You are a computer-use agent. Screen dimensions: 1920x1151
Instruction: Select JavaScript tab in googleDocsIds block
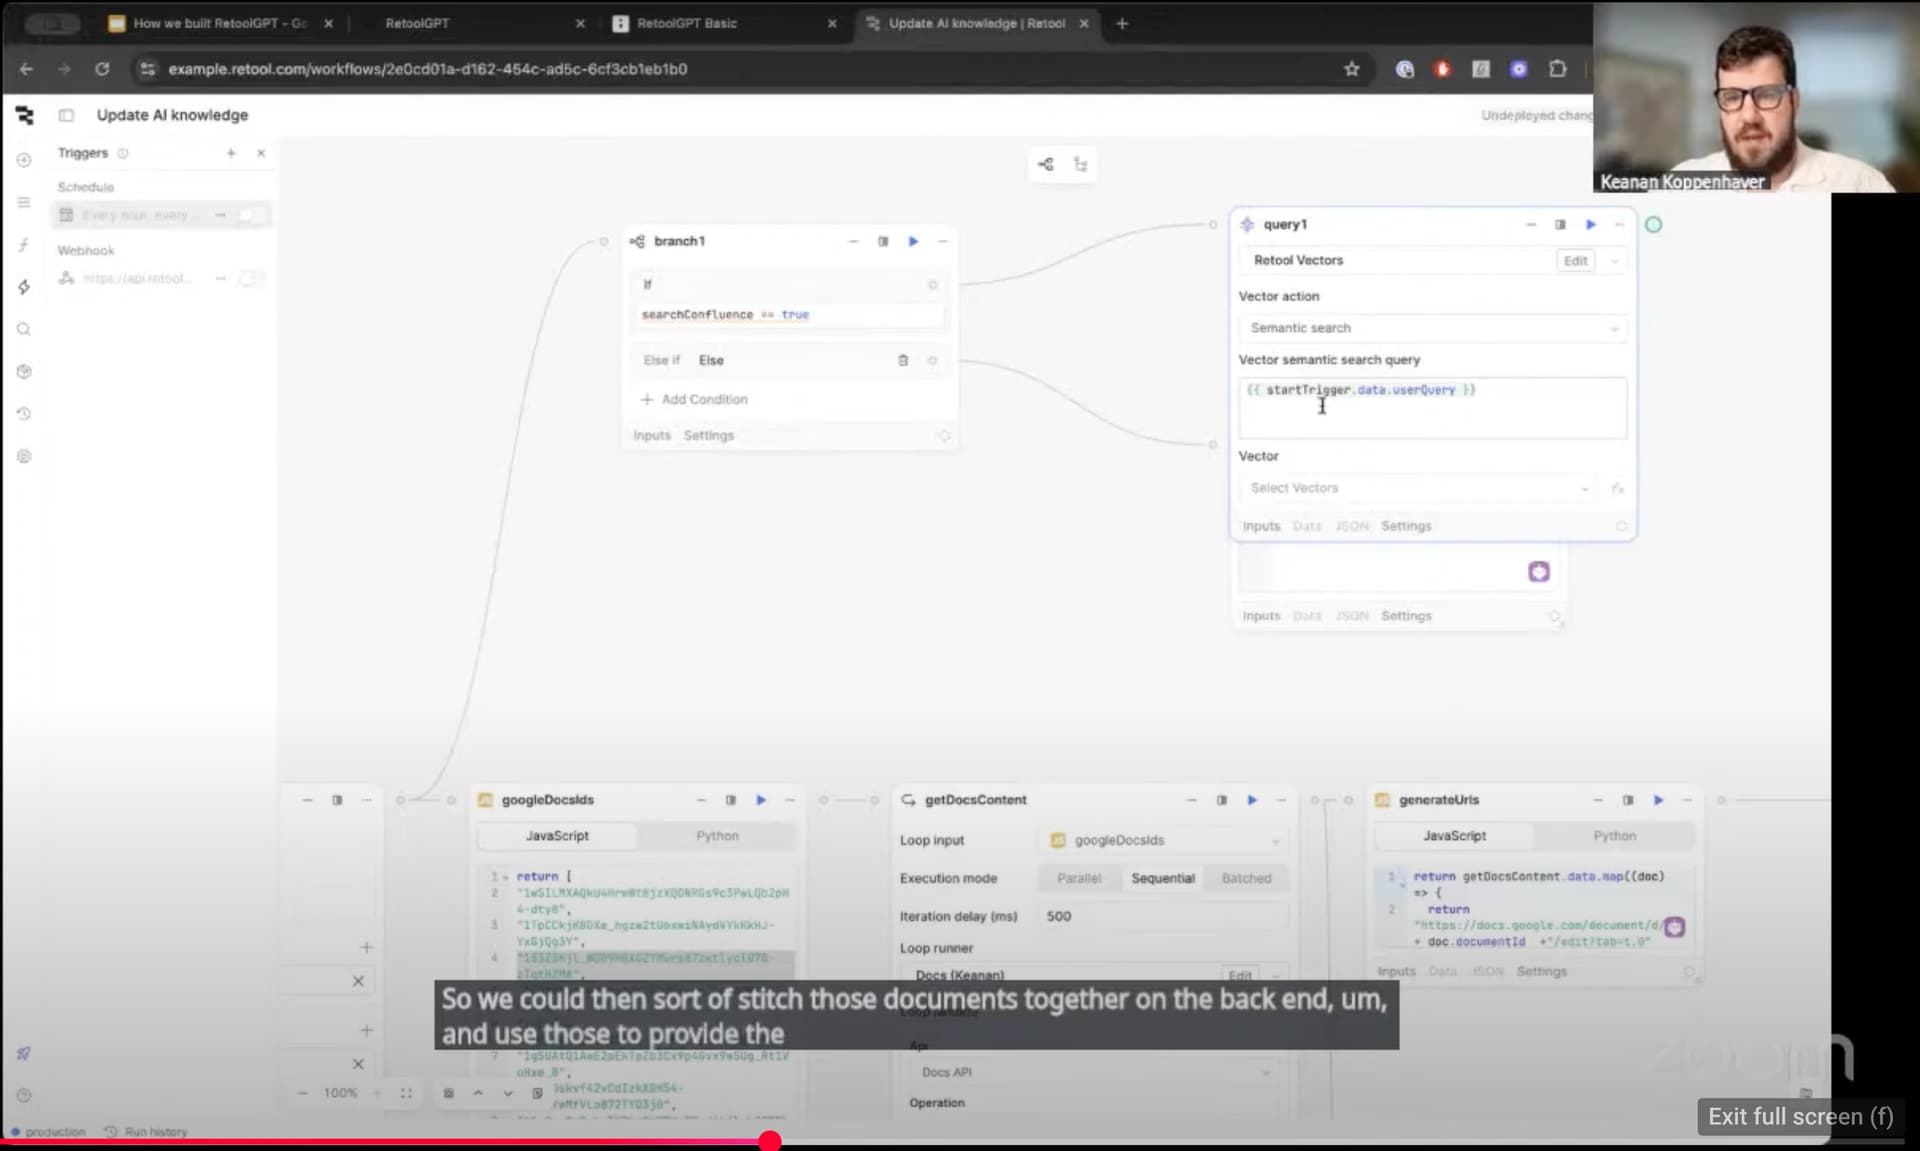click(557, 836)
